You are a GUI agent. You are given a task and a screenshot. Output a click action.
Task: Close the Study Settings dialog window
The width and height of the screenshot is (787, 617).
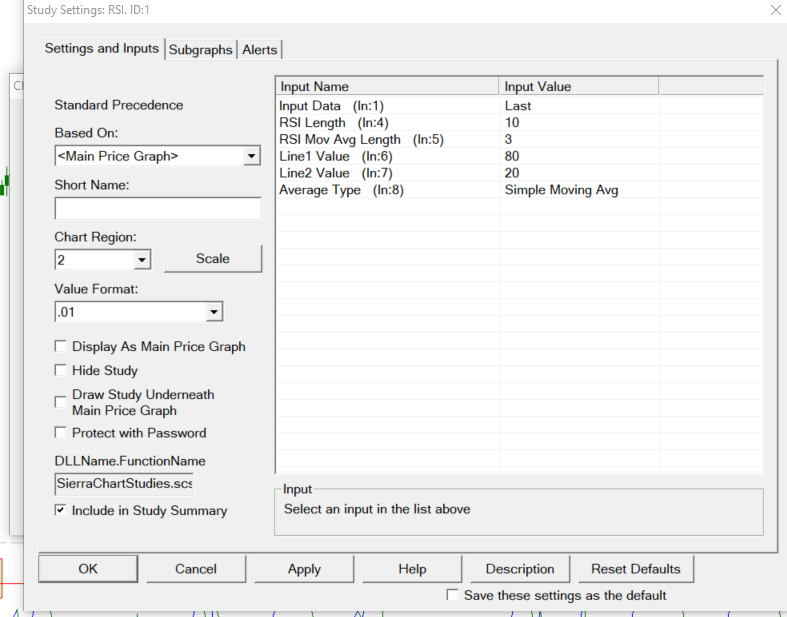[x=775, y=10]
